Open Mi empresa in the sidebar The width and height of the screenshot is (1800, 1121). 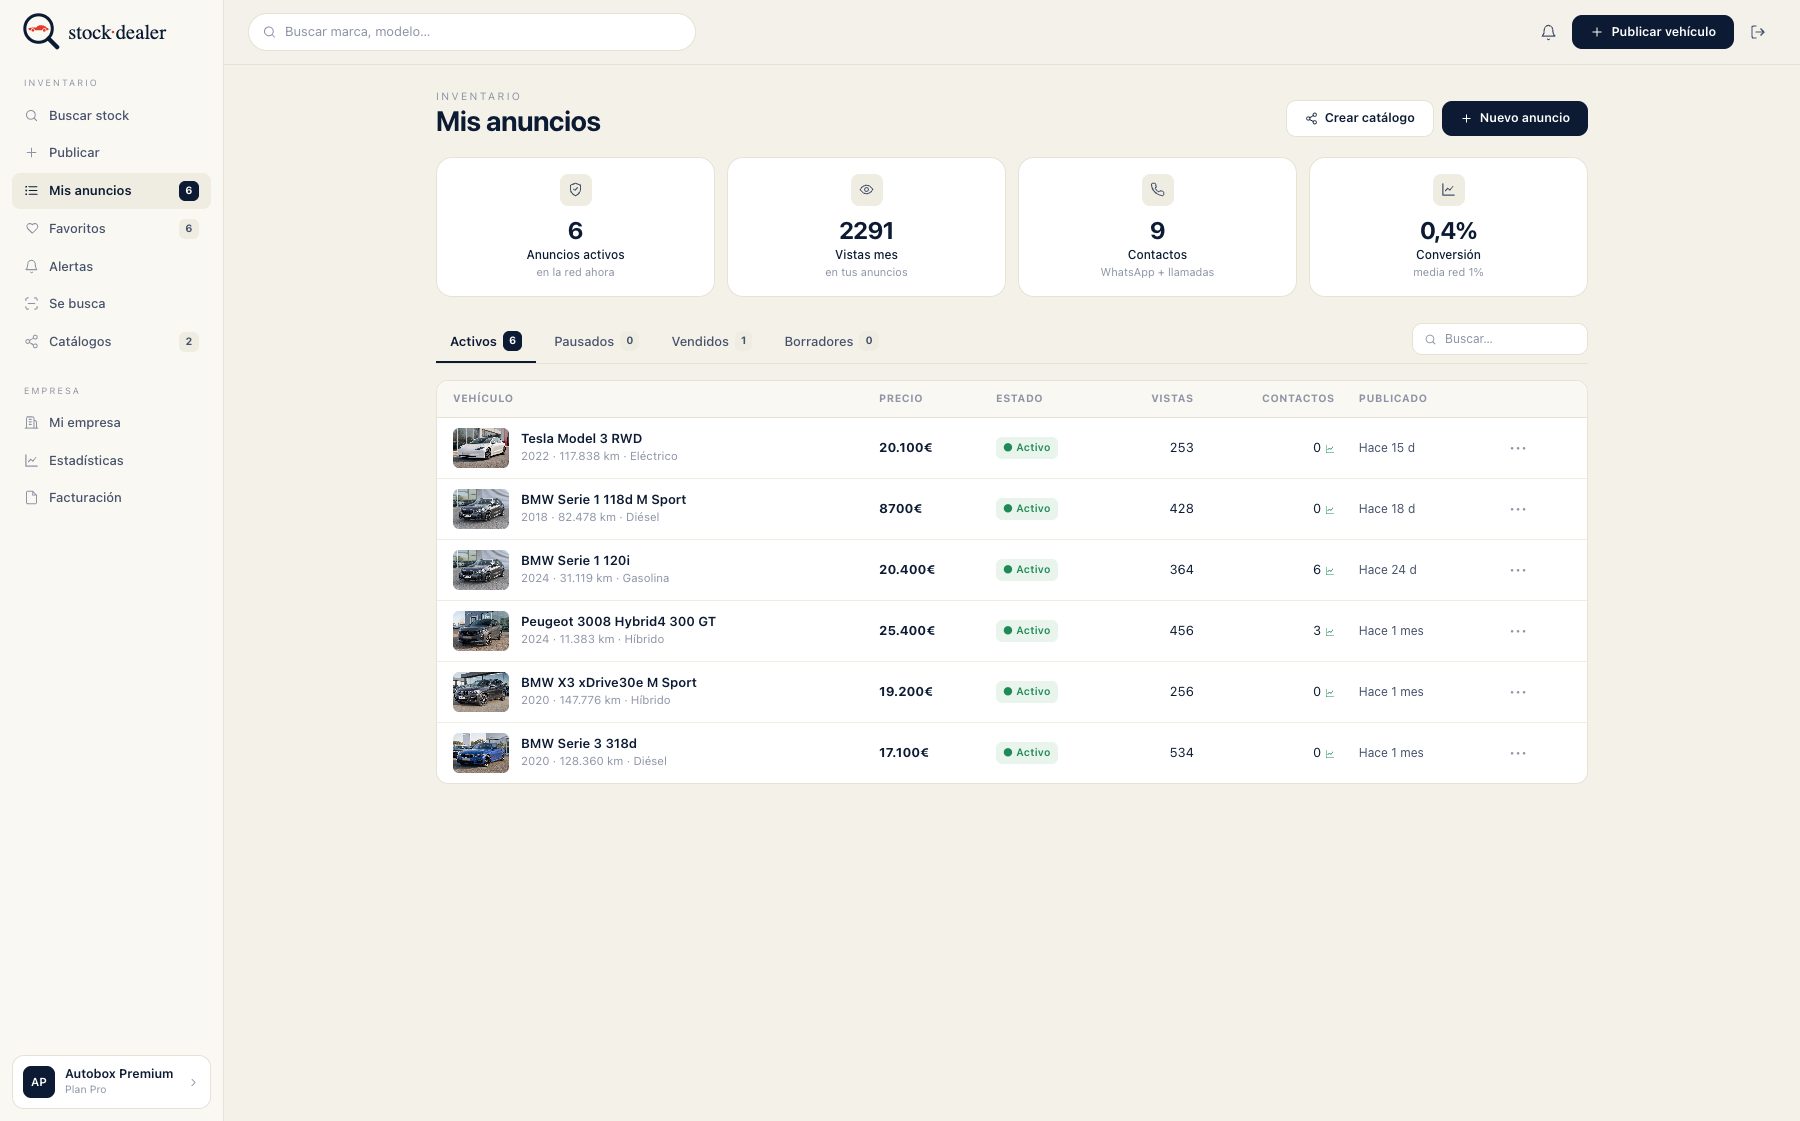pyautogui.click(x=111, y=422)
